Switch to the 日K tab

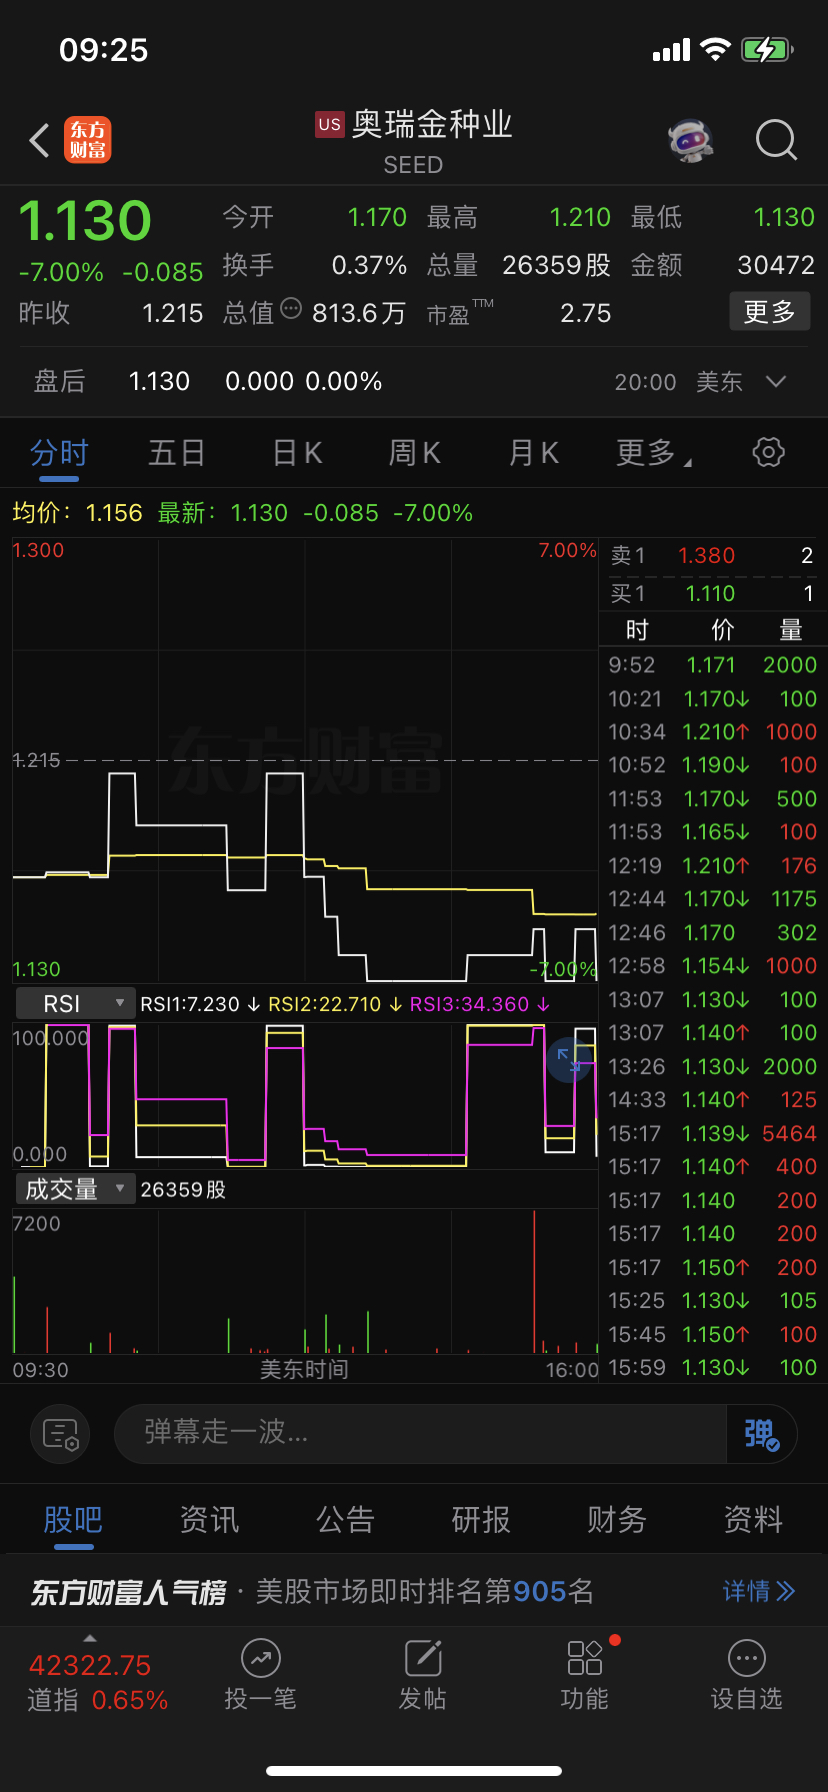click(x=298, y=453)
